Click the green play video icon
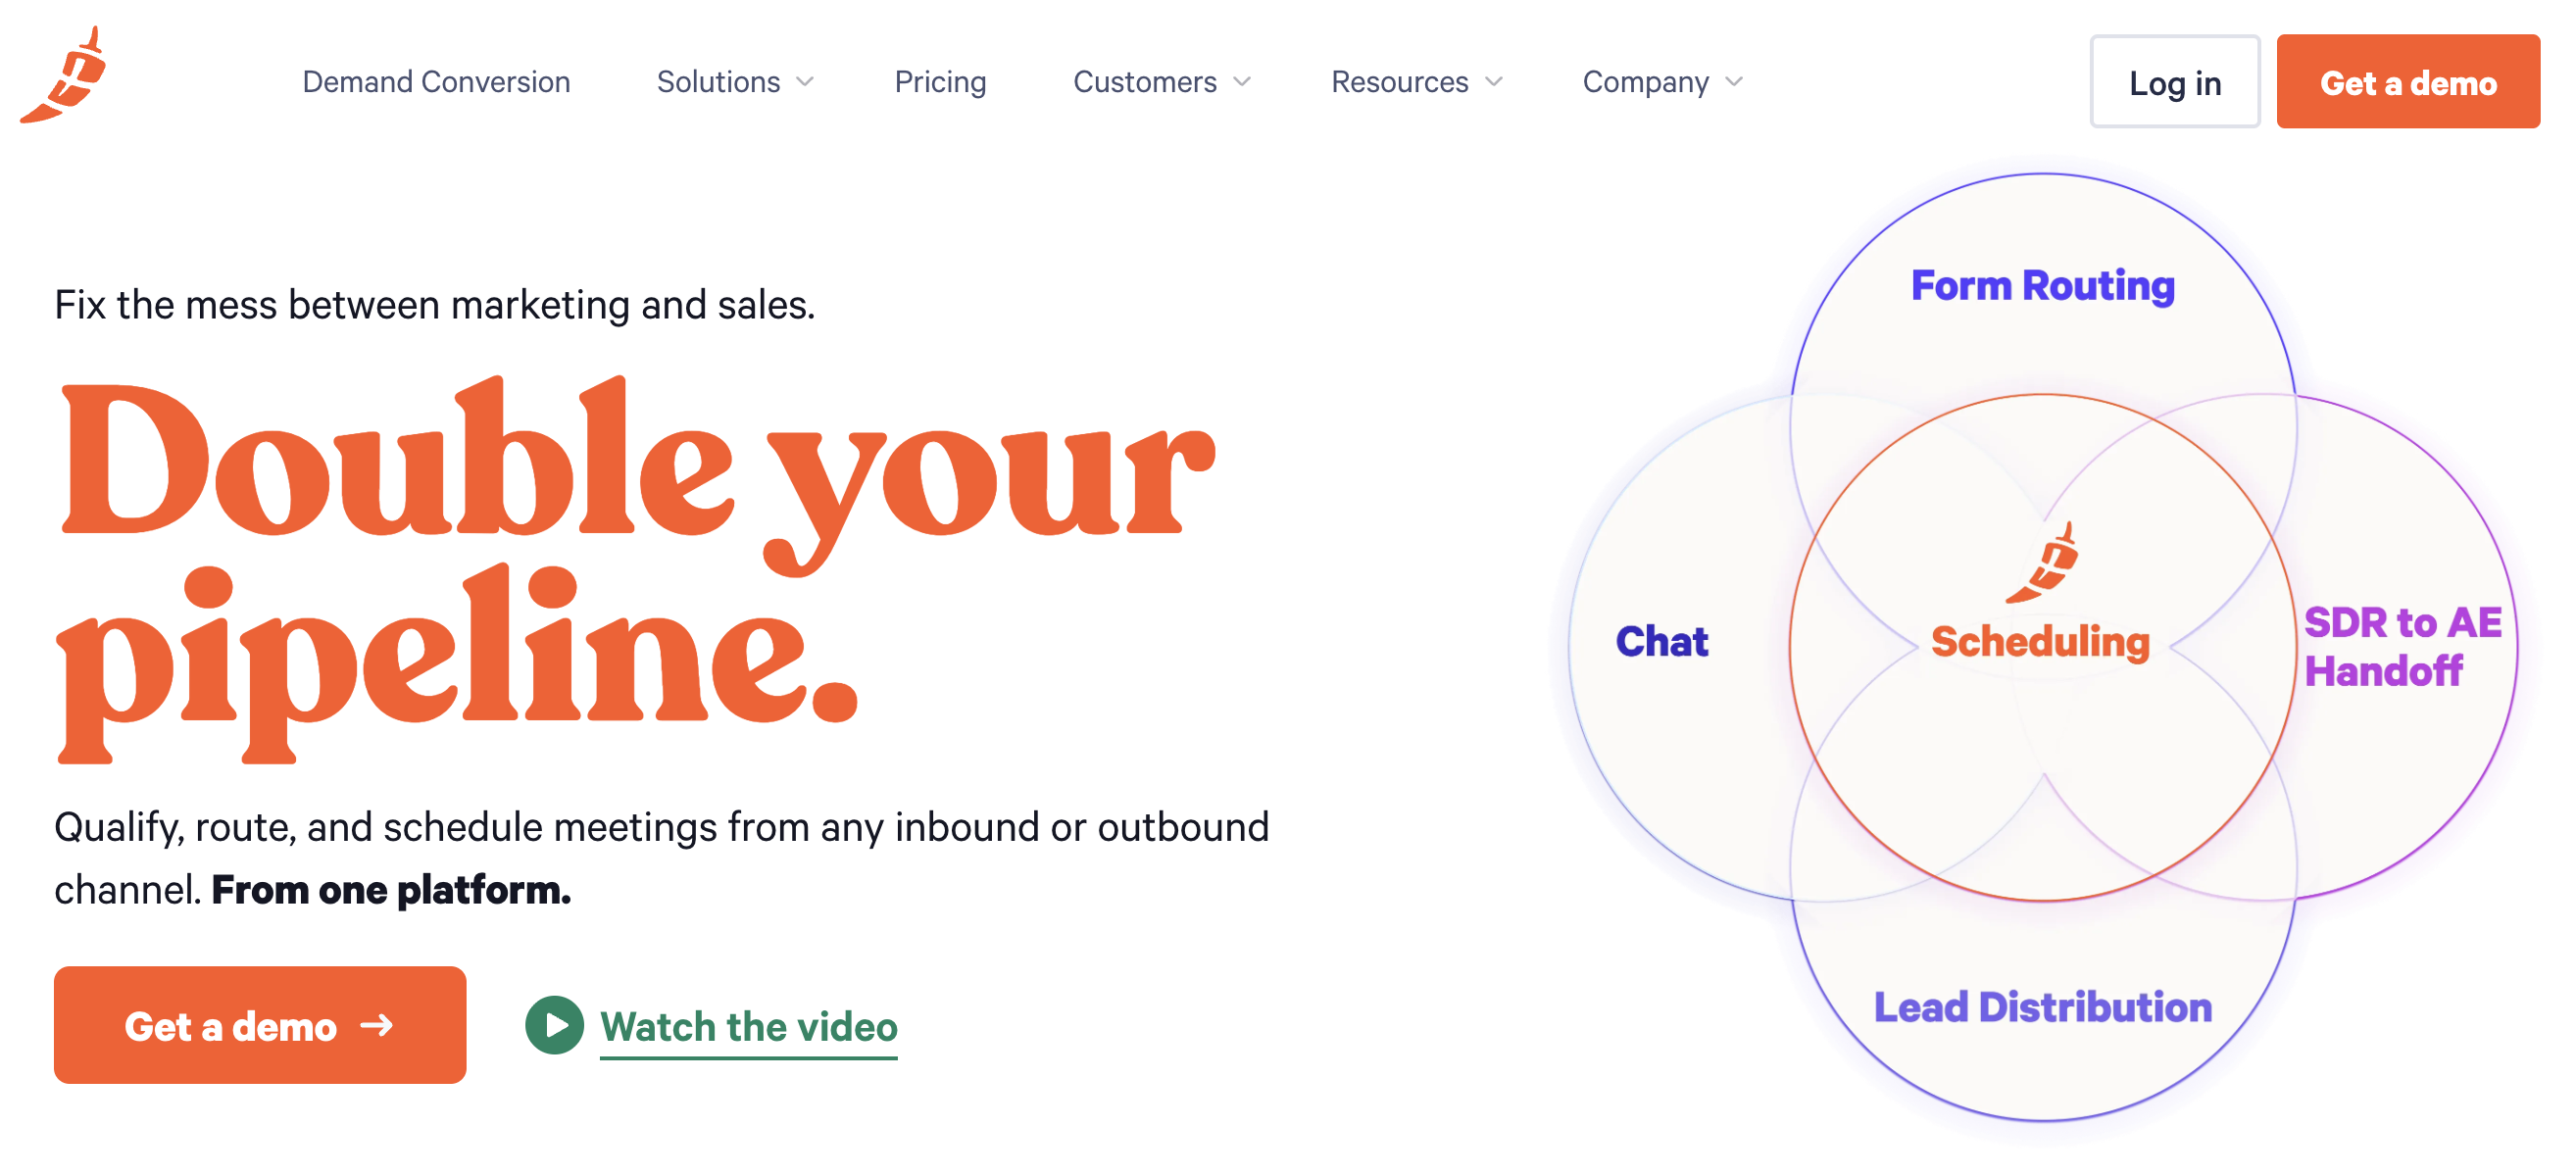2576x1176 pixels. click(x=554, y=1025)
